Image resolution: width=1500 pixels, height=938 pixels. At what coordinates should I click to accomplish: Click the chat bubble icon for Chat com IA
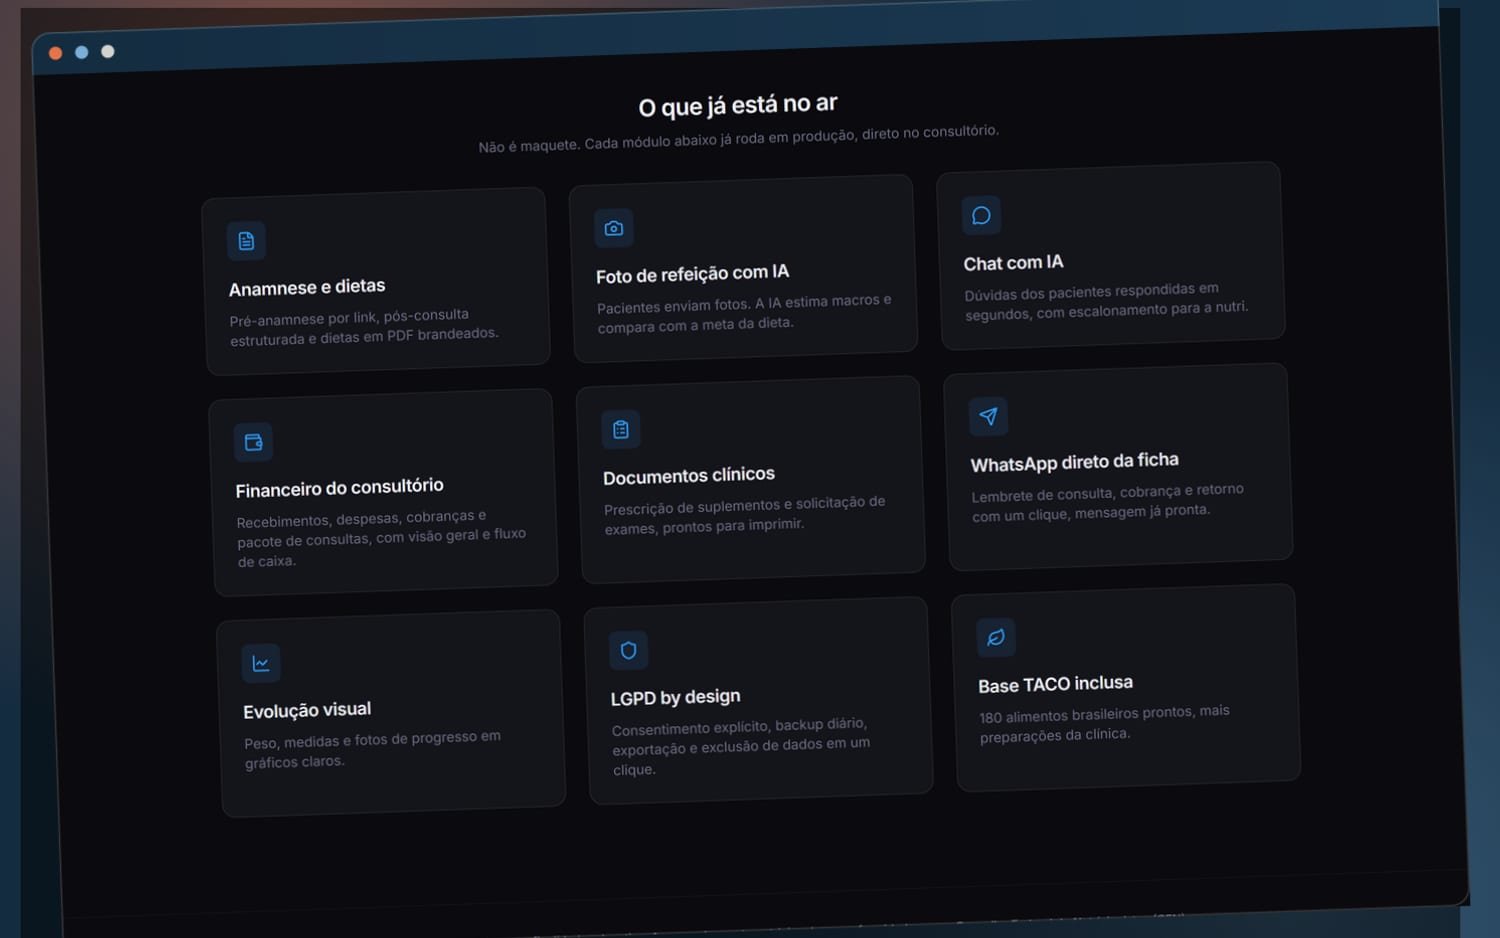[x=981, y=215]
